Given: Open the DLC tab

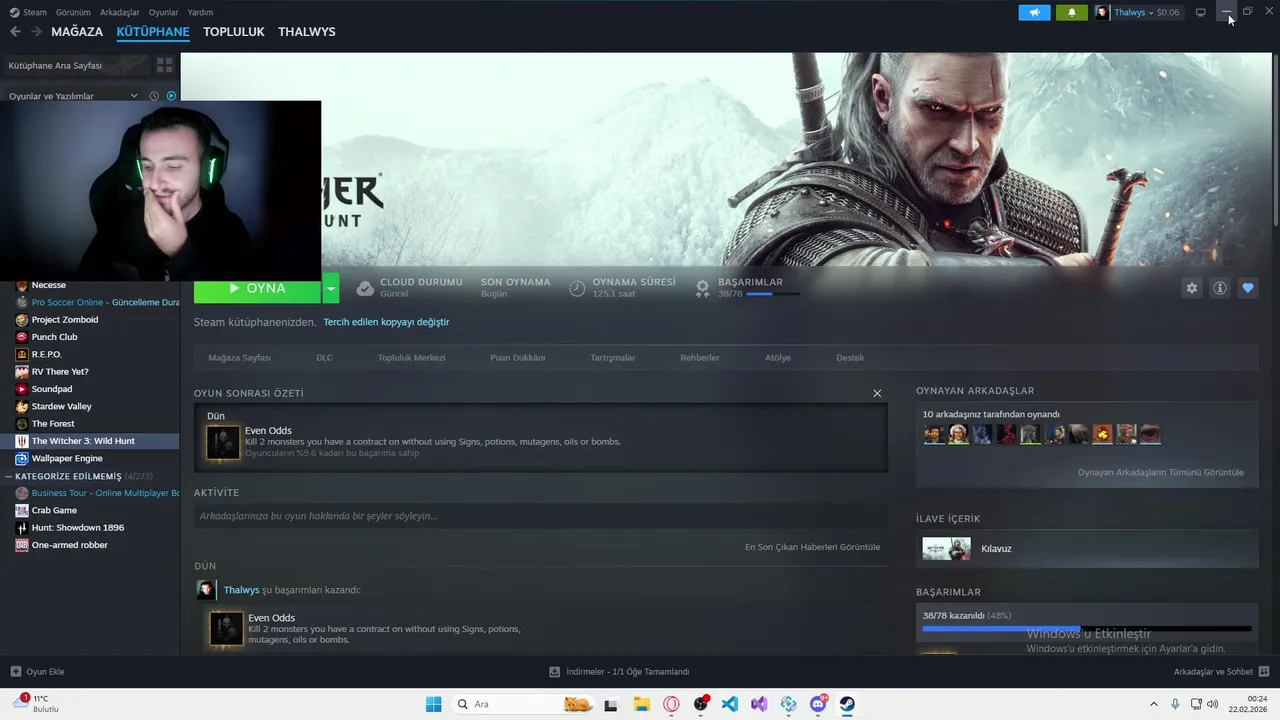Looking at the screenshot, I should point(324,357).
